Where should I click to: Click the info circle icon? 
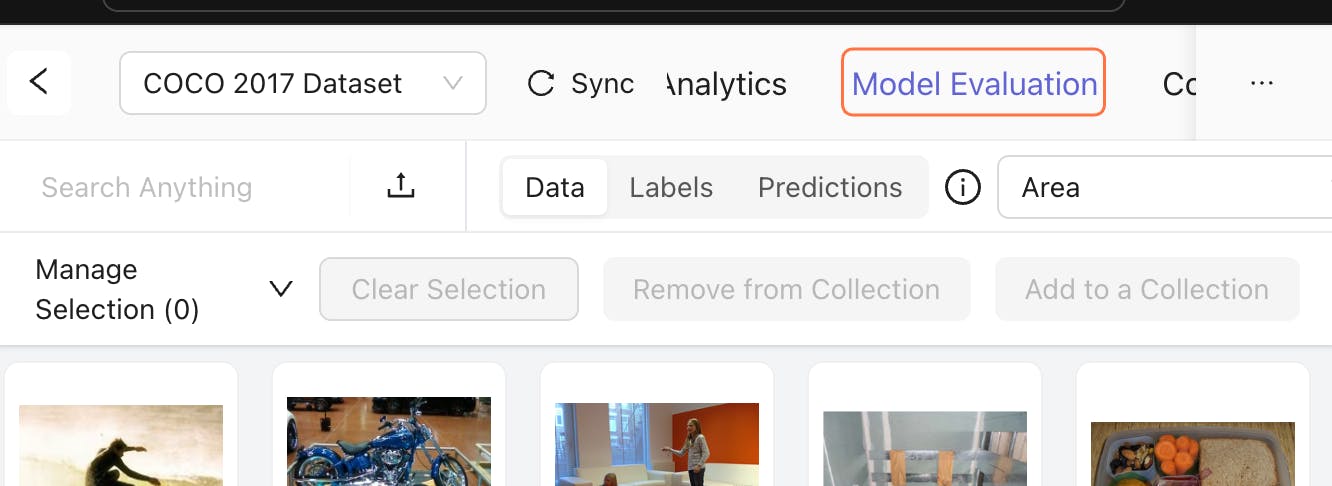pos(962,187)
